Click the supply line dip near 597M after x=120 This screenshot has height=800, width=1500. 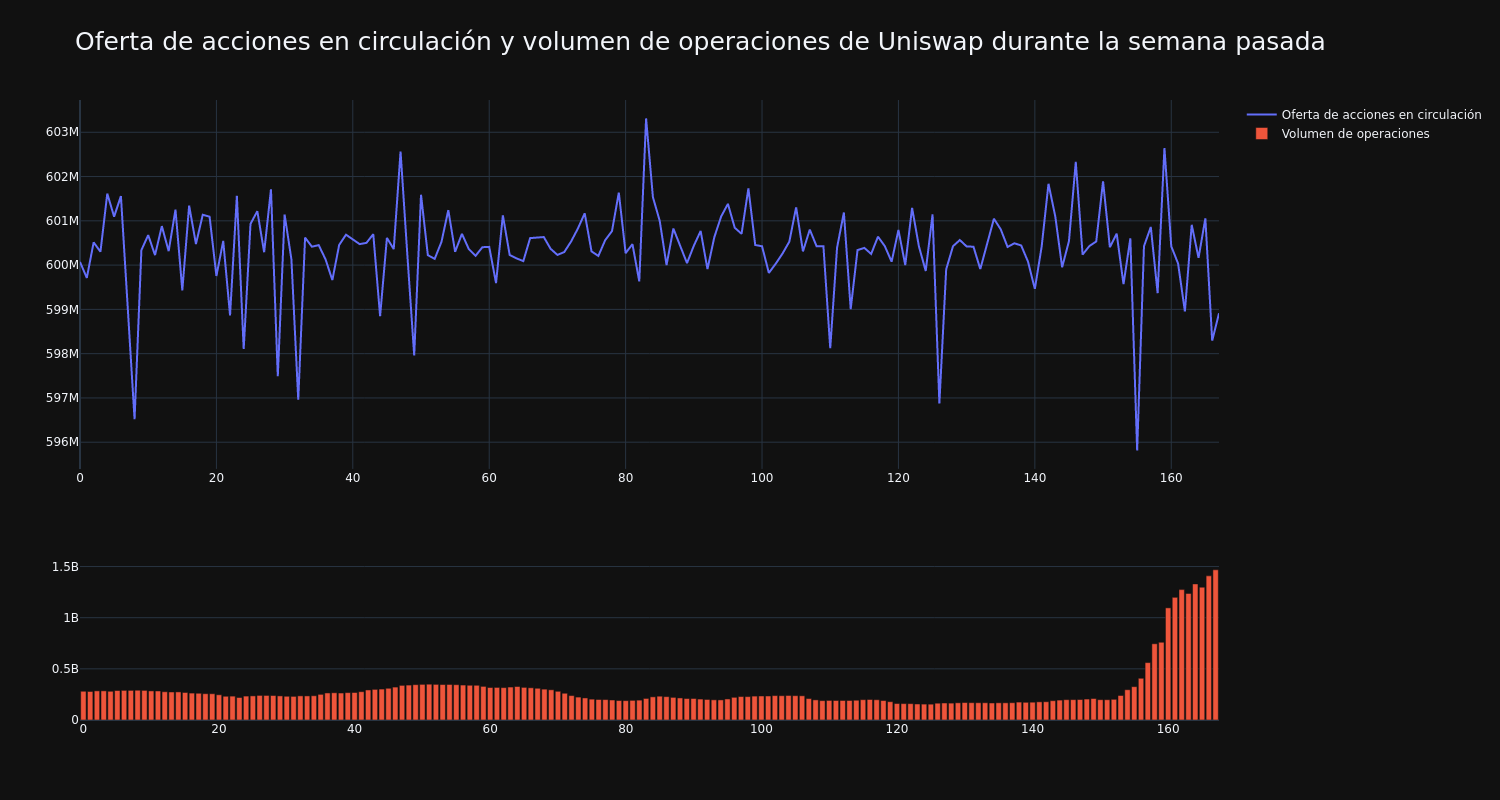click(939, 402)
